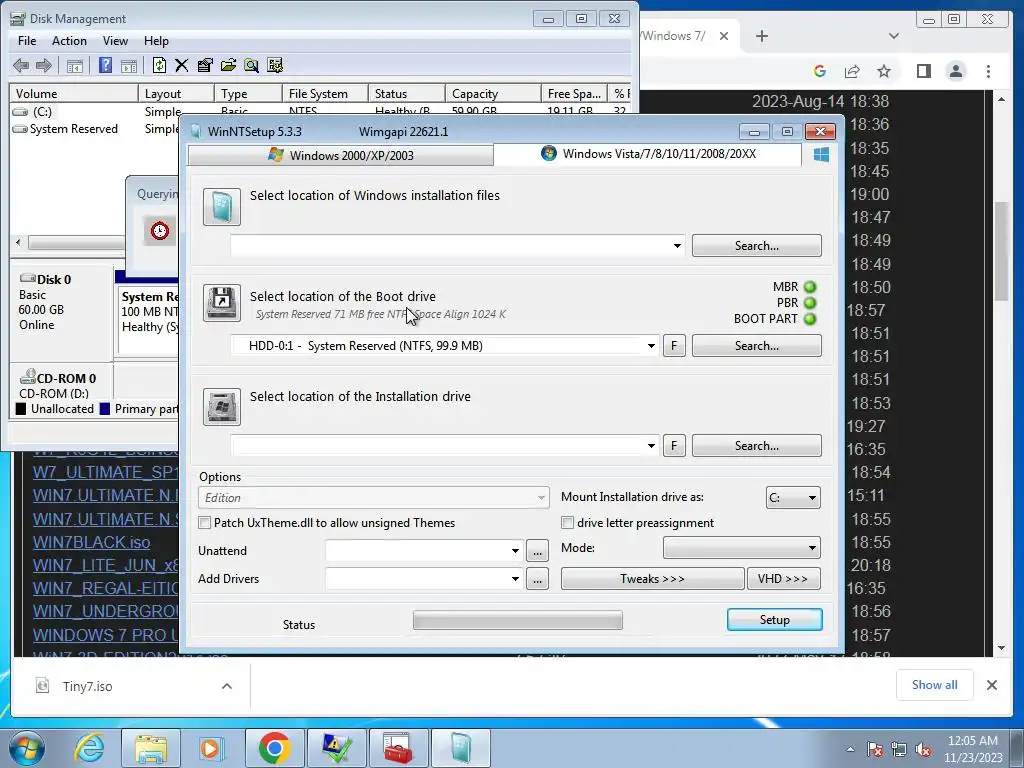Toggle Chrome's side panel icon
The width and height of the screenshot is (1024, 768).
[x=923, y=71]
